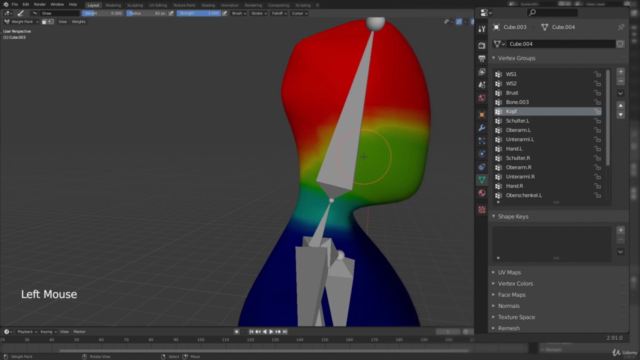
Task: Collapse the Shape Keys panel
Action: coord(493,216)
